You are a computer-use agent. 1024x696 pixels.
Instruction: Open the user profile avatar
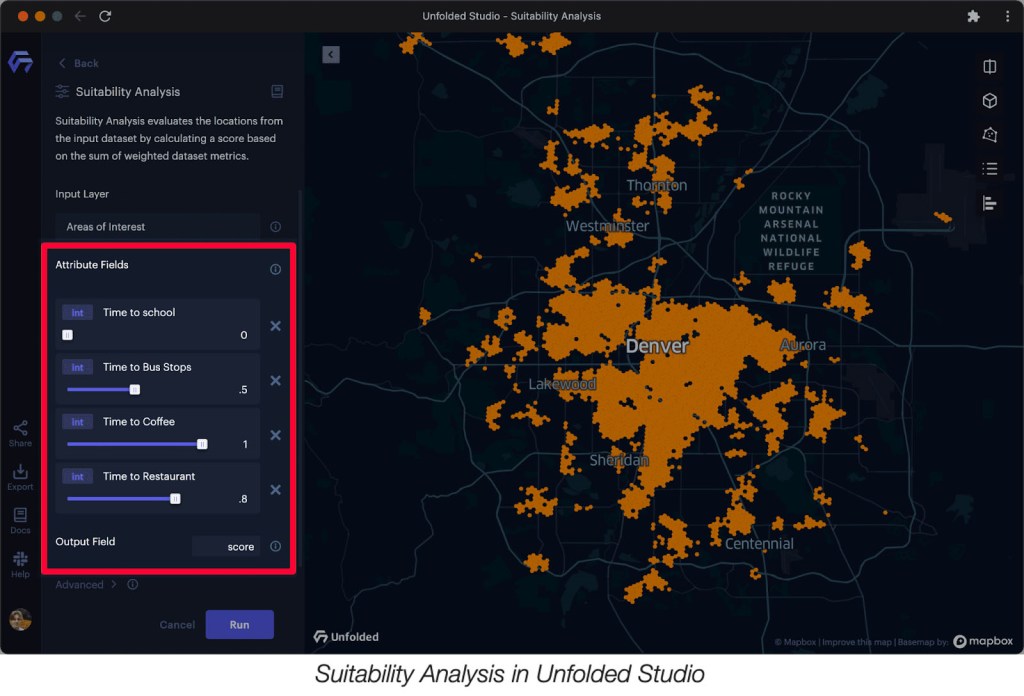point(20,620)
